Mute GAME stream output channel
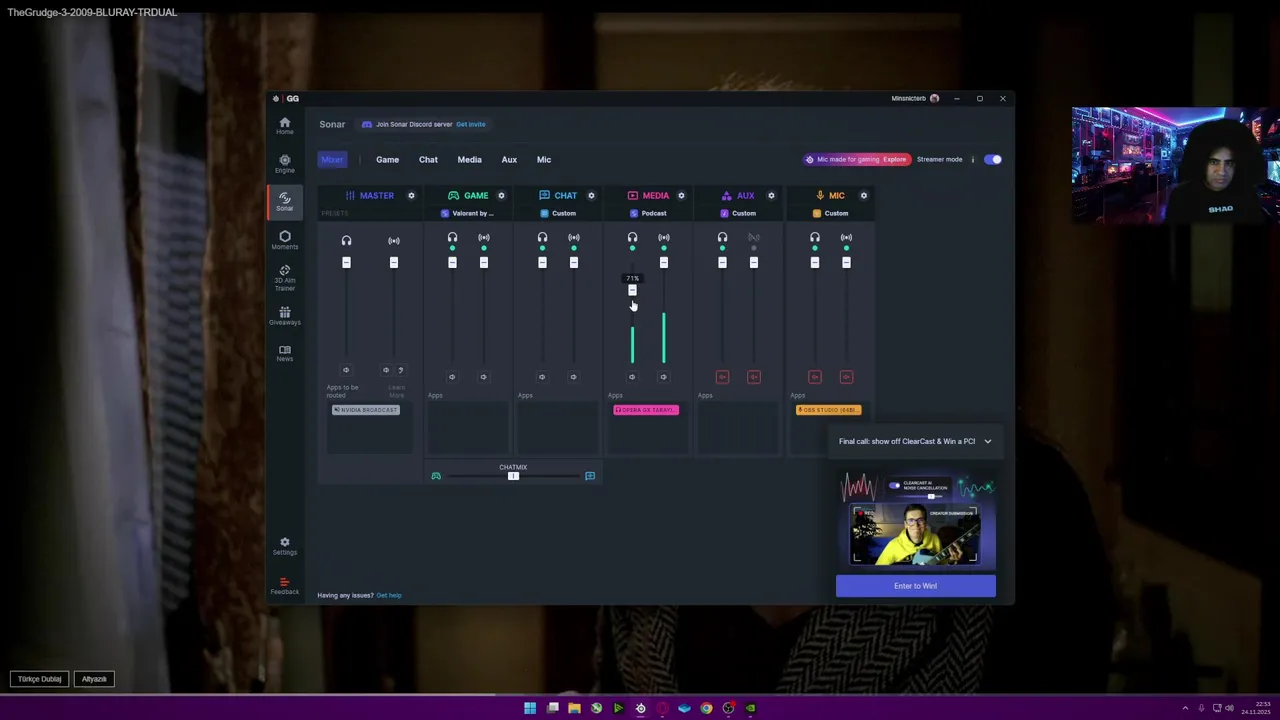Screen dimensions: 1280x720 pyautogui.click(x=483, y=377)
